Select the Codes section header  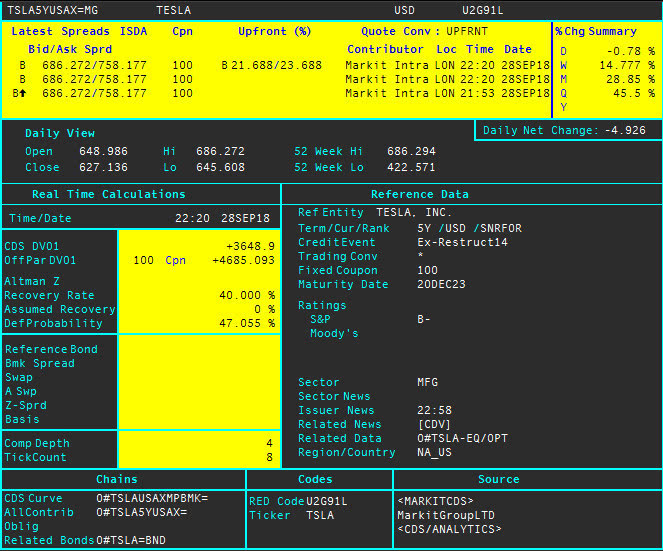click(315, 479)
